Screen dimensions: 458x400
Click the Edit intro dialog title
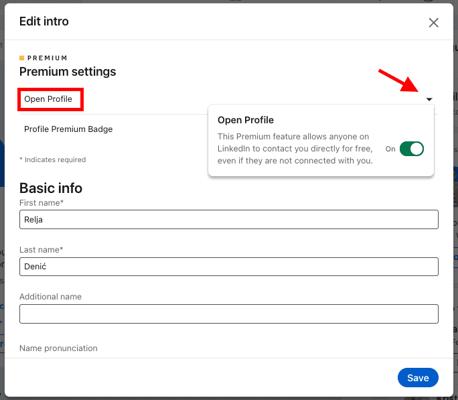pyautogui.click(x=44, y=21)
